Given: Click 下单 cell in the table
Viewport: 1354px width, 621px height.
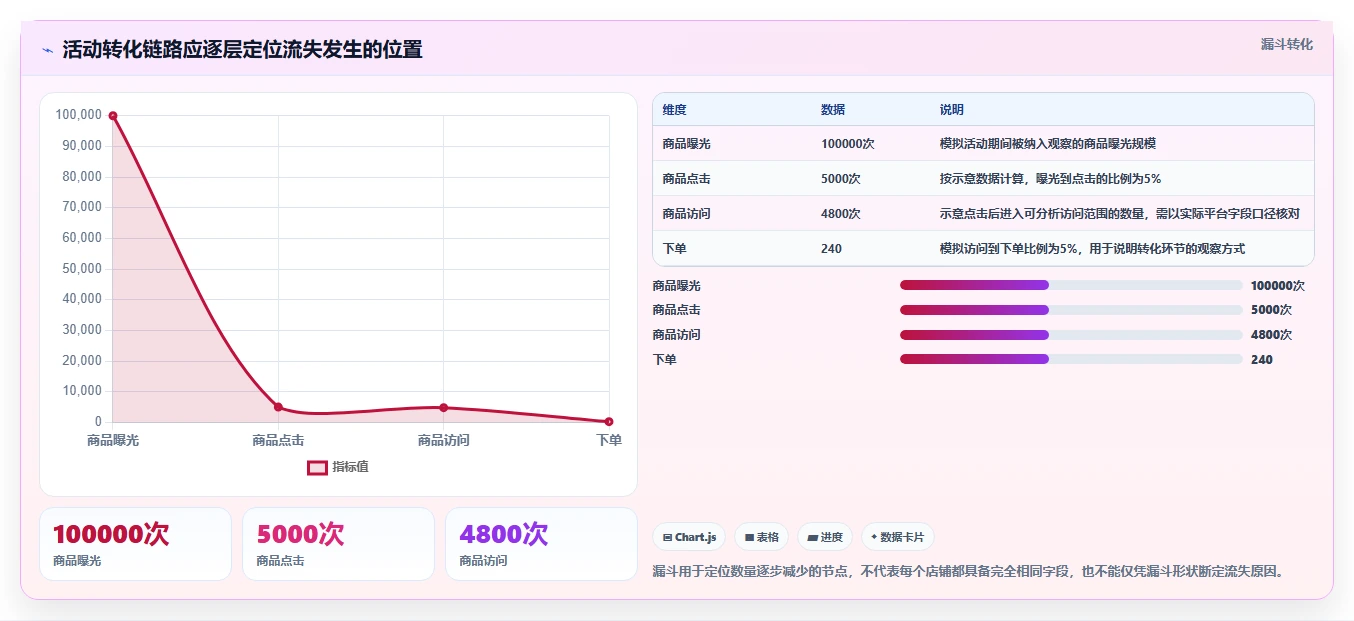Looking at the screenshot, I should 674,249.
